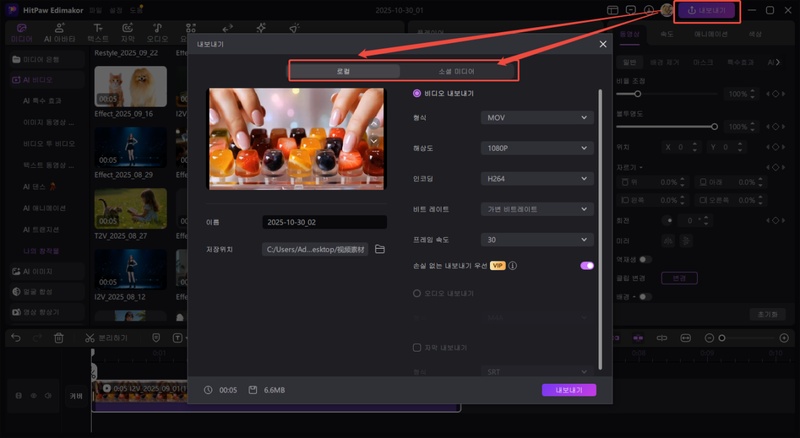
Task: Redo with the timeline redo arrow
Action: point(37,338)
